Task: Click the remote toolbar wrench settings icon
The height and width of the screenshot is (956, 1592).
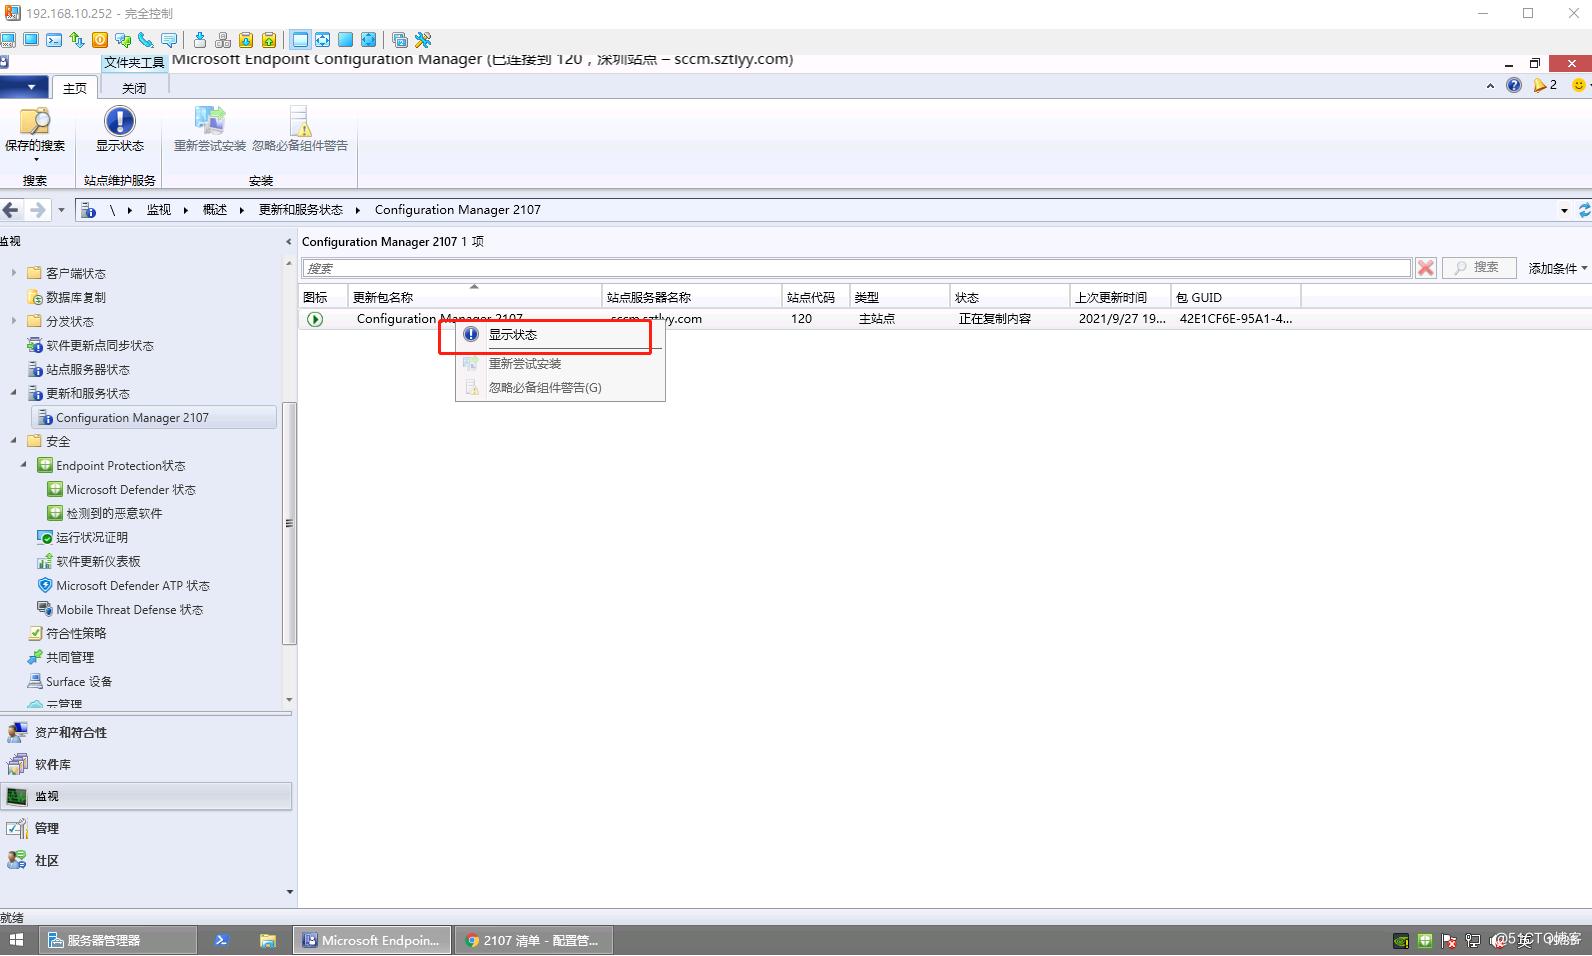Action: point(423,40)
